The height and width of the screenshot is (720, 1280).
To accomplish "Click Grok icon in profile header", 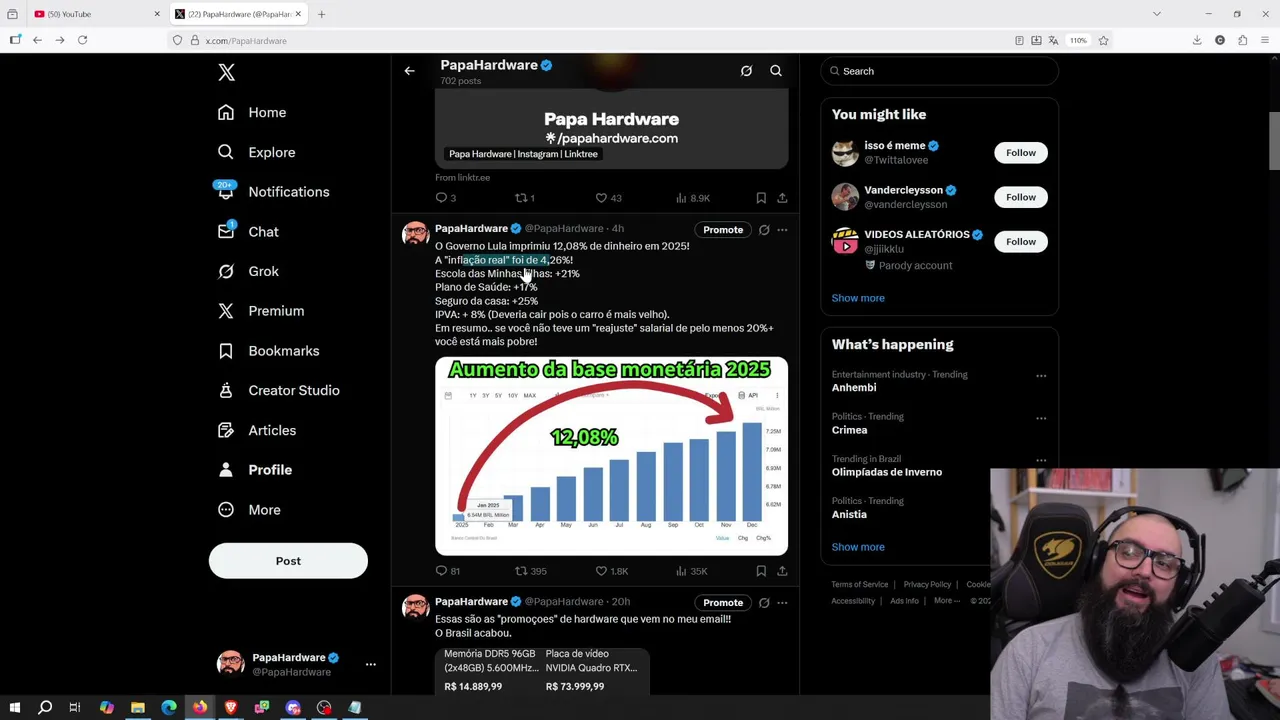I will pos(746,71).
